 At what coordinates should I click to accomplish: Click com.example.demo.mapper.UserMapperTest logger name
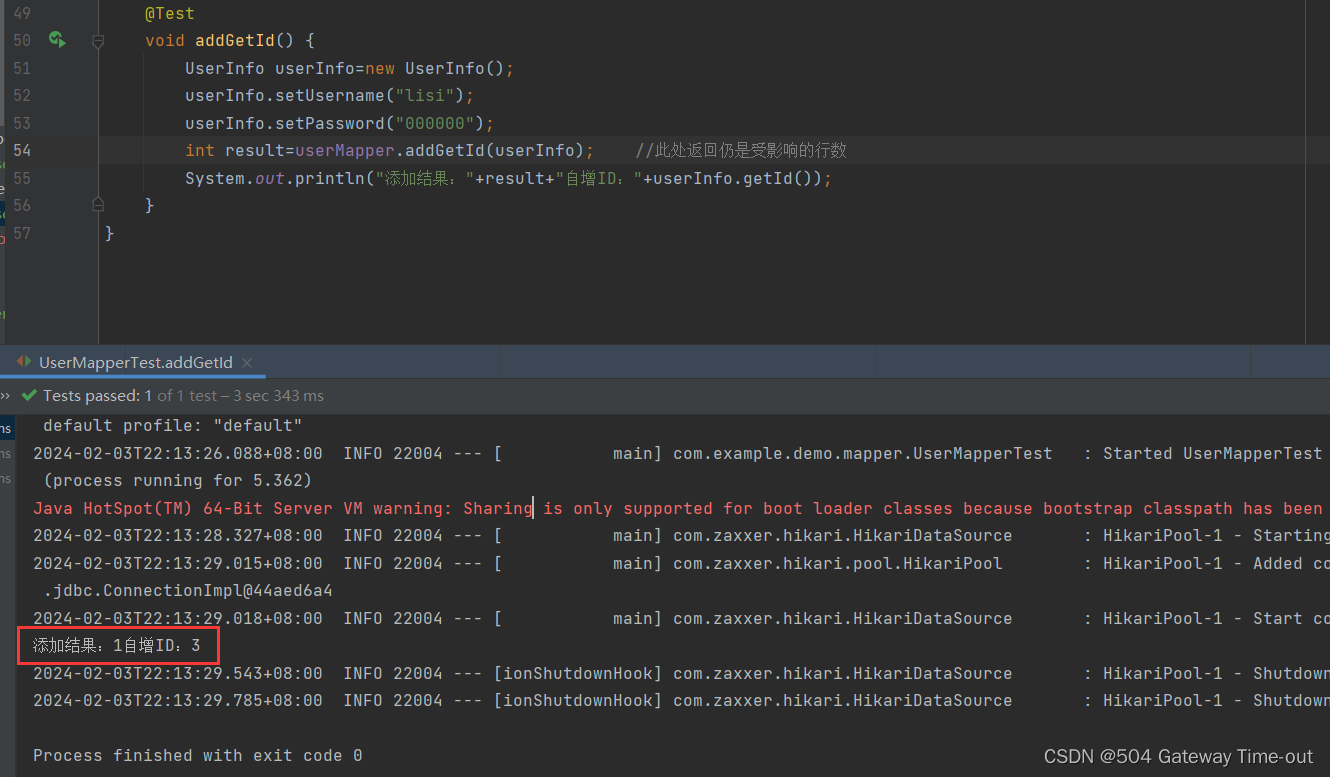862,453
